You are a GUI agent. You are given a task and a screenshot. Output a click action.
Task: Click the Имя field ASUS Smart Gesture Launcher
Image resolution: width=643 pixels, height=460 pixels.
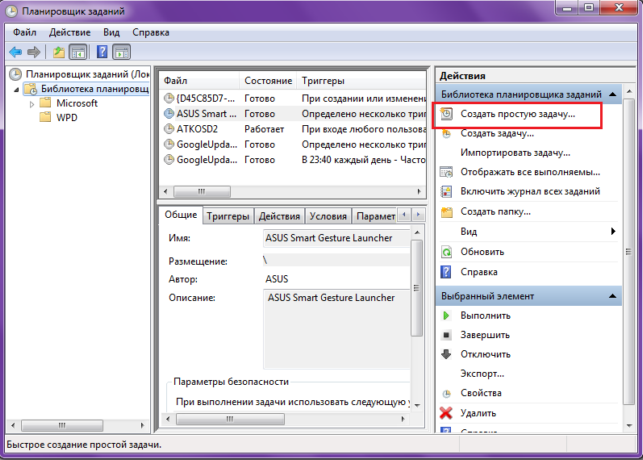tap(336, 238)
